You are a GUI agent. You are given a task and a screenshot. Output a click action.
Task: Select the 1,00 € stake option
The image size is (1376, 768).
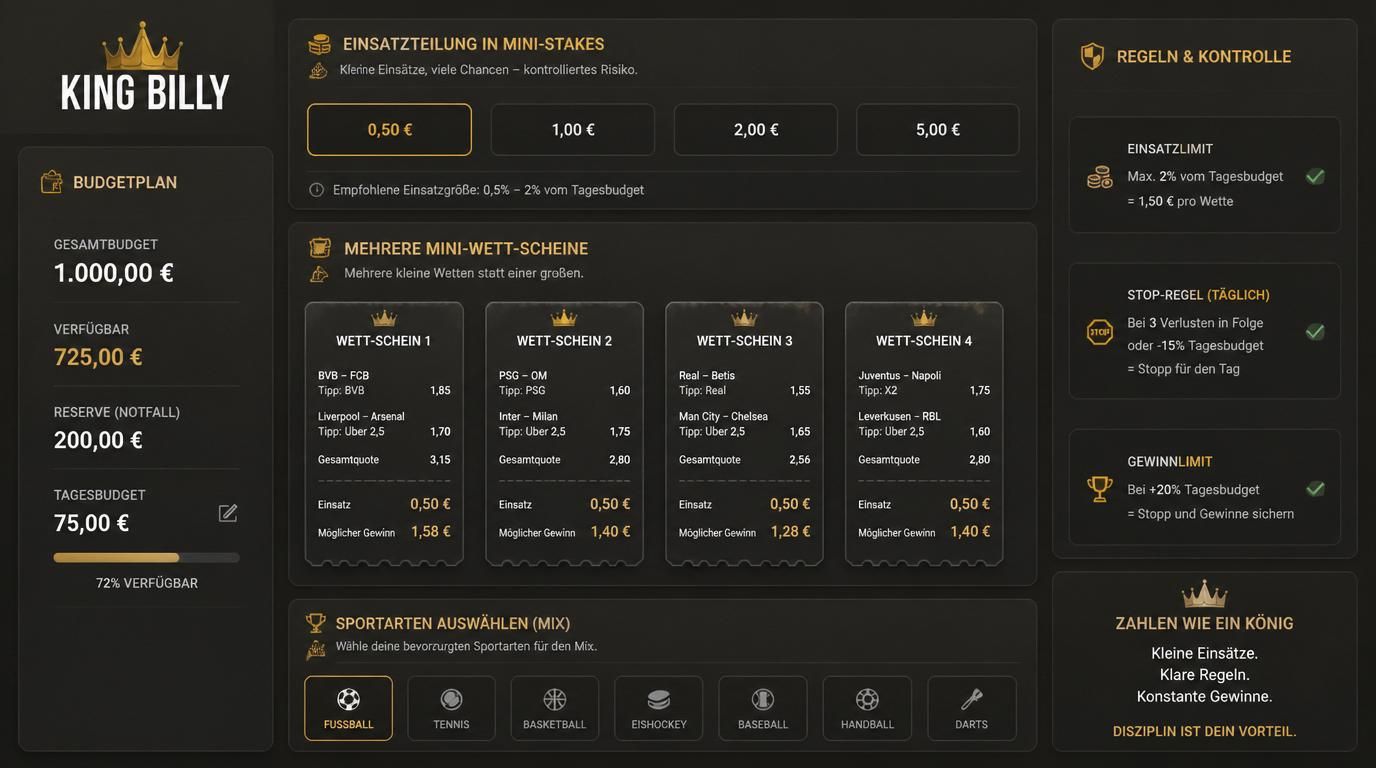click(573, 130)
